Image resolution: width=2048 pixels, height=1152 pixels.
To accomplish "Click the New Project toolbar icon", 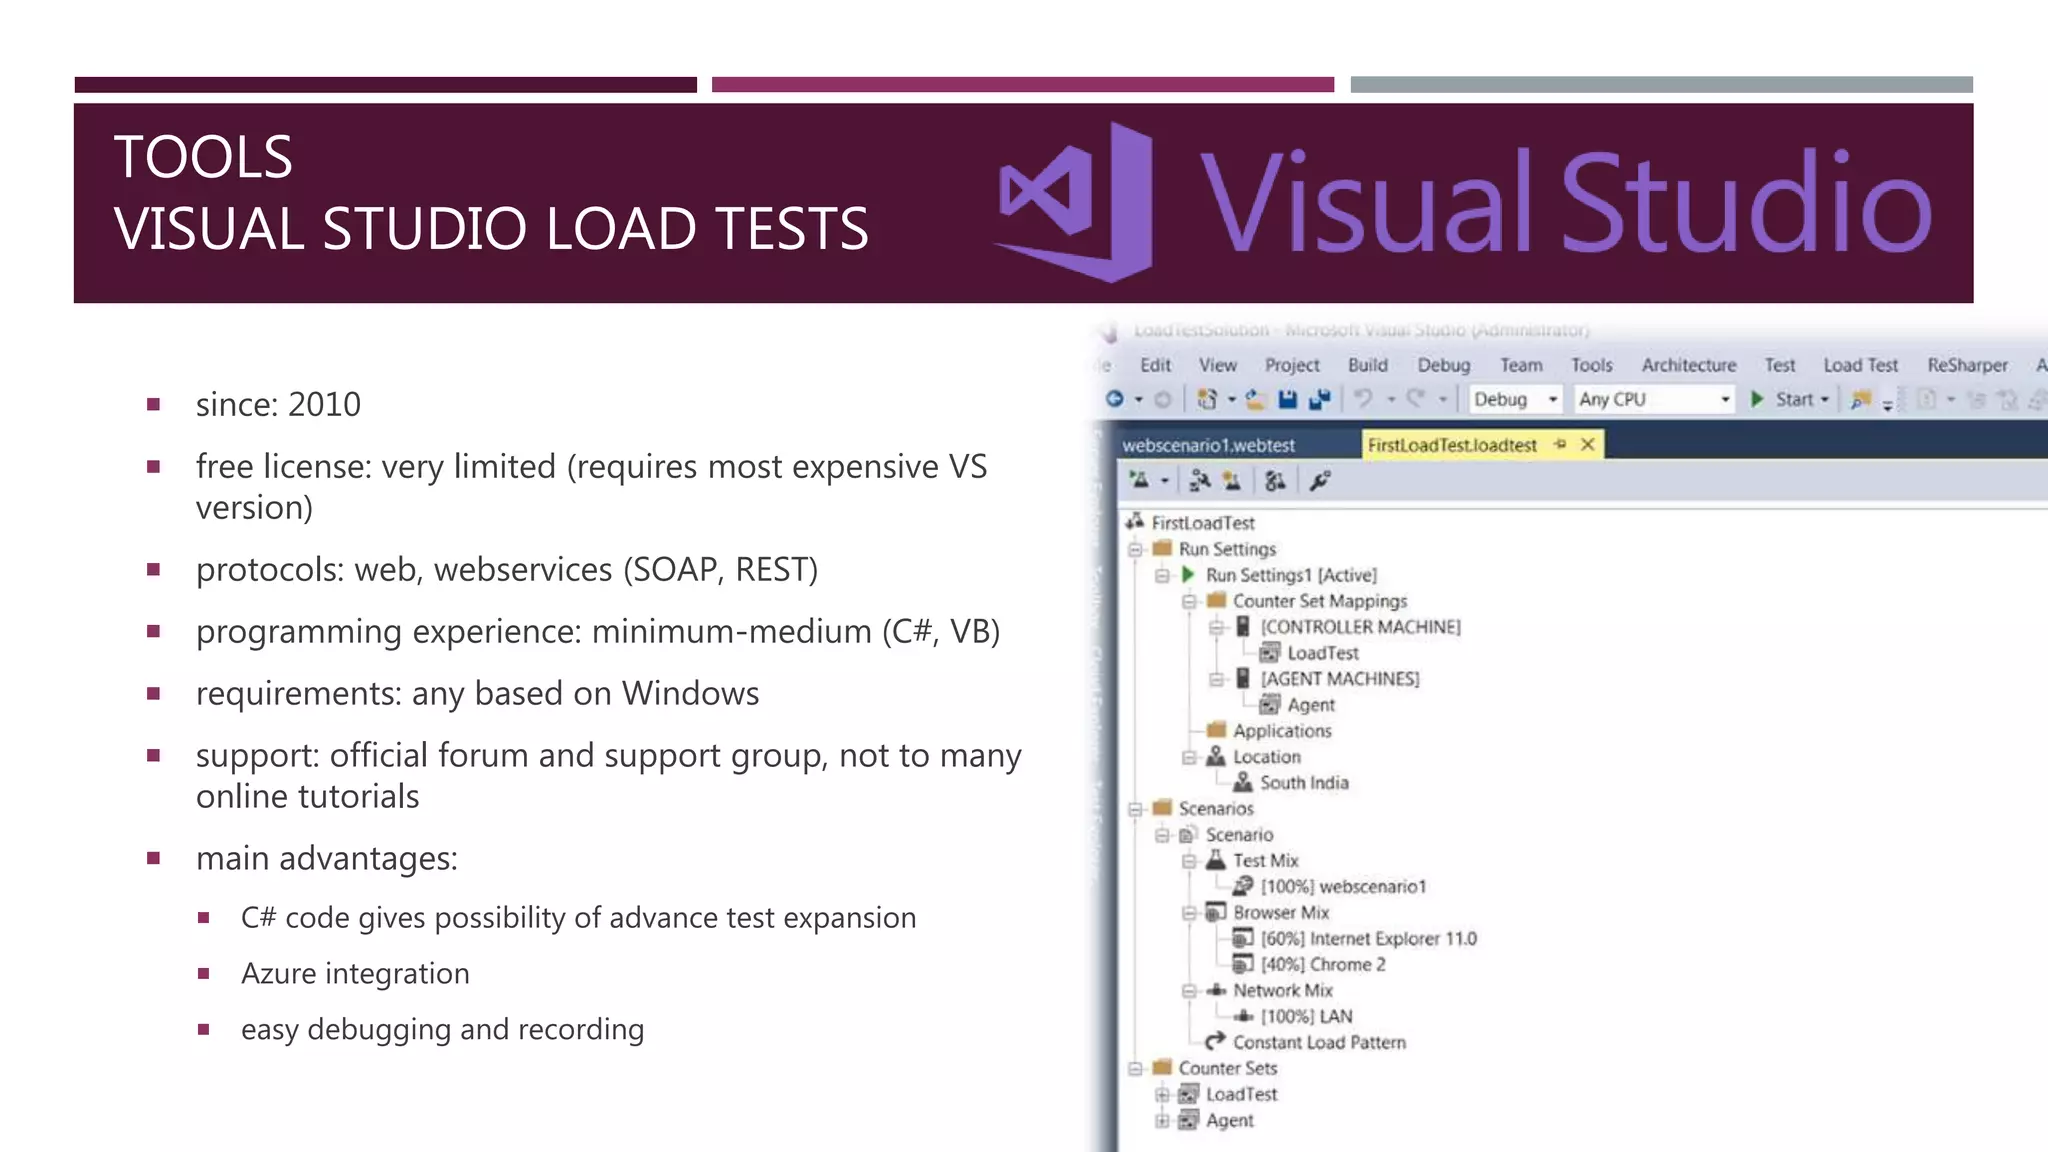I will click(1207, 399).
